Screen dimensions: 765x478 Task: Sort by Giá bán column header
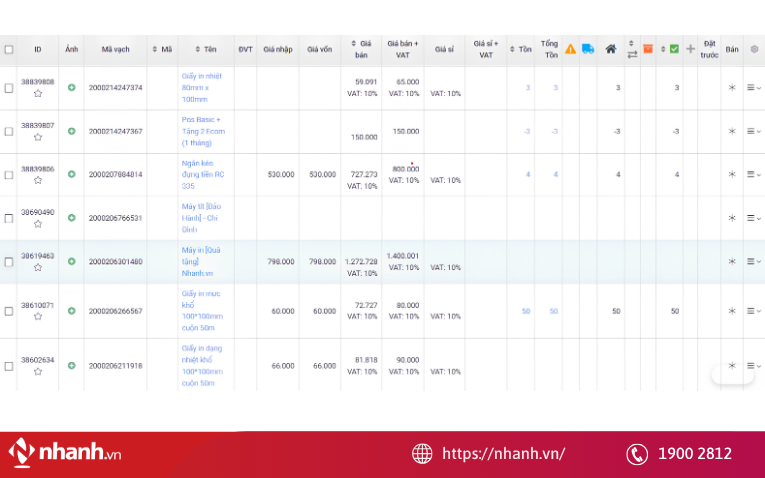(361, 49)
